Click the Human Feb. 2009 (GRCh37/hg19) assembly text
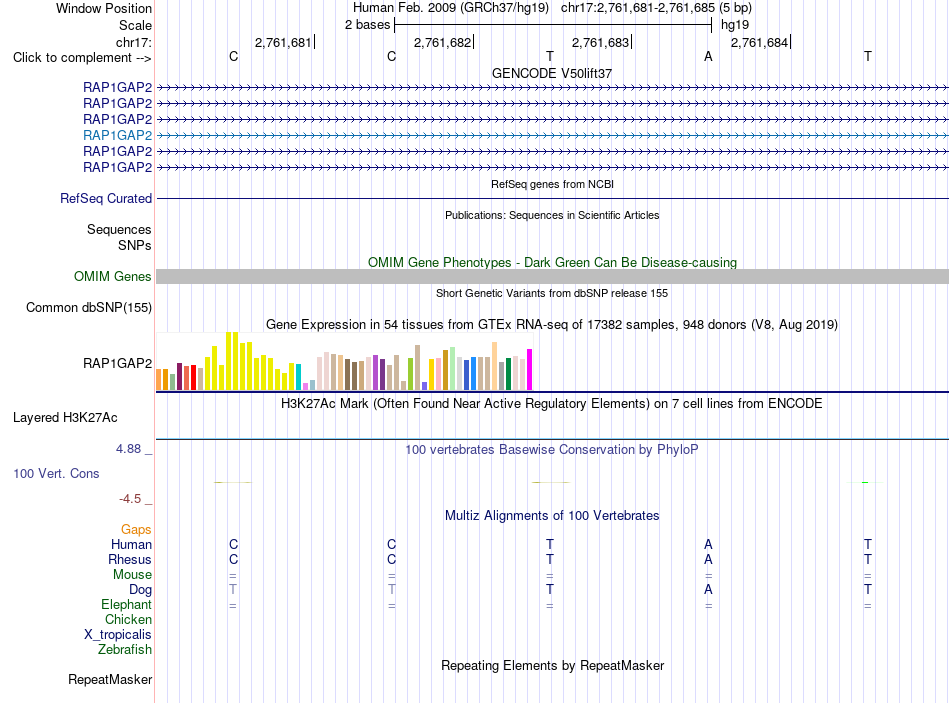 coord(451,8)
